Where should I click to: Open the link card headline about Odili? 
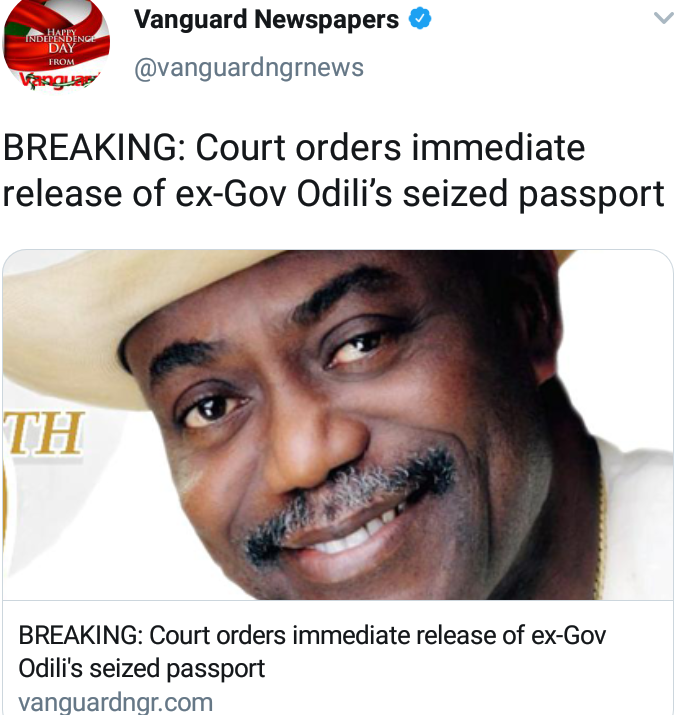click(312, 652)
